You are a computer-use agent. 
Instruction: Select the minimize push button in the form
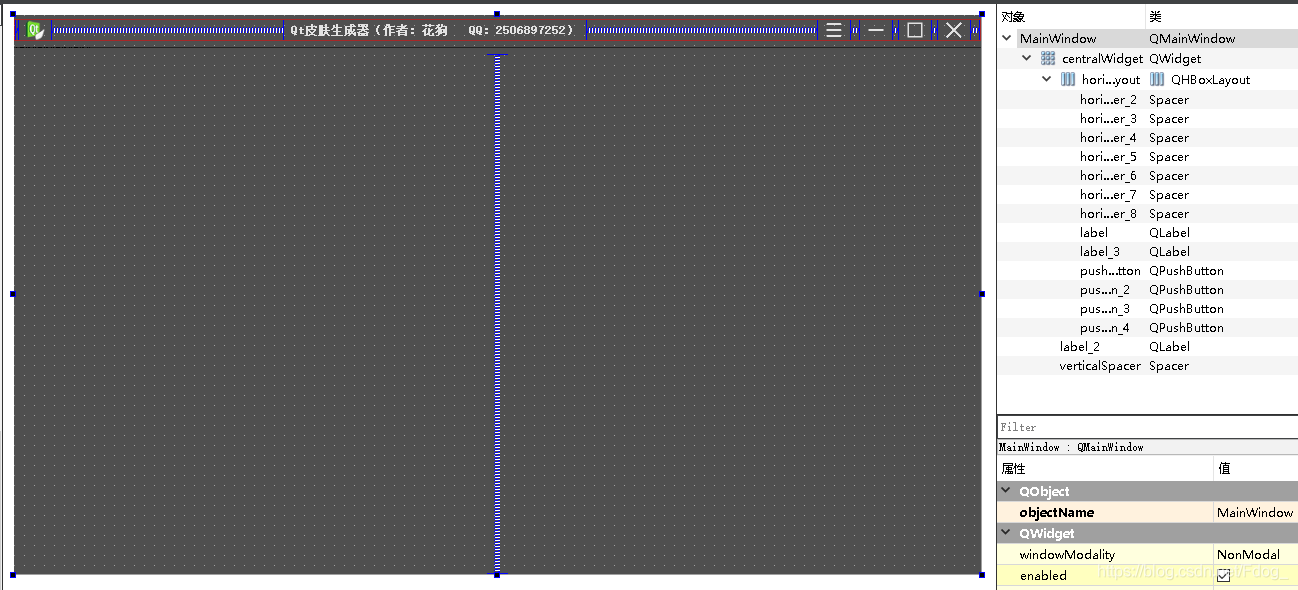(876, 30)
